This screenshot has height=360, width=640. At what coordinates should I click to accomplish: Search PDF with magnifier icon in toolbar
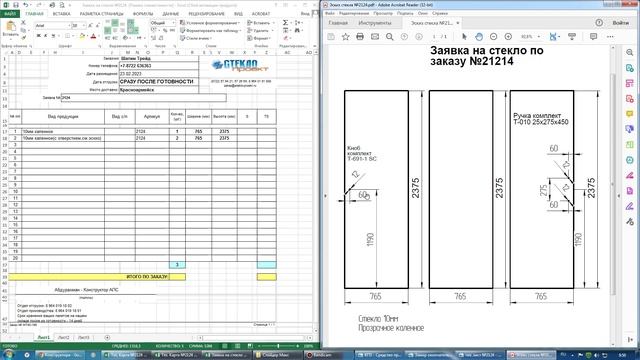389,37
